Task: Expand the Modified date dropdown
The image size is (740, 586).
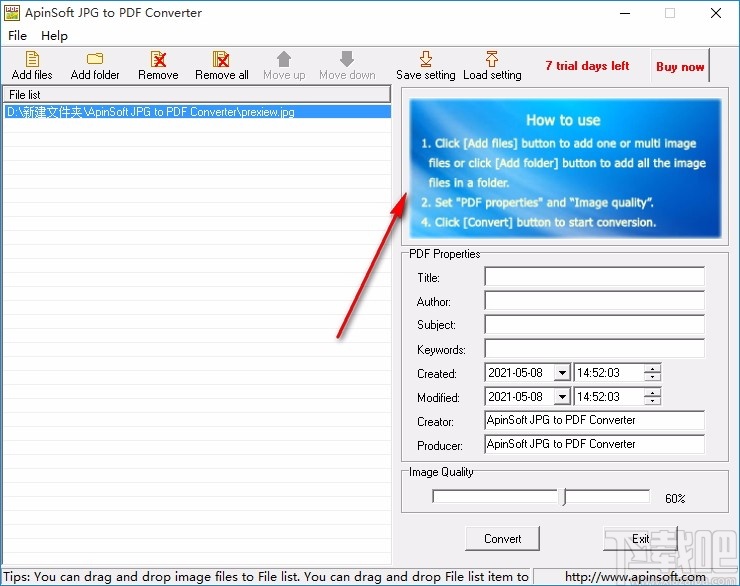Action: coord(562,397)
